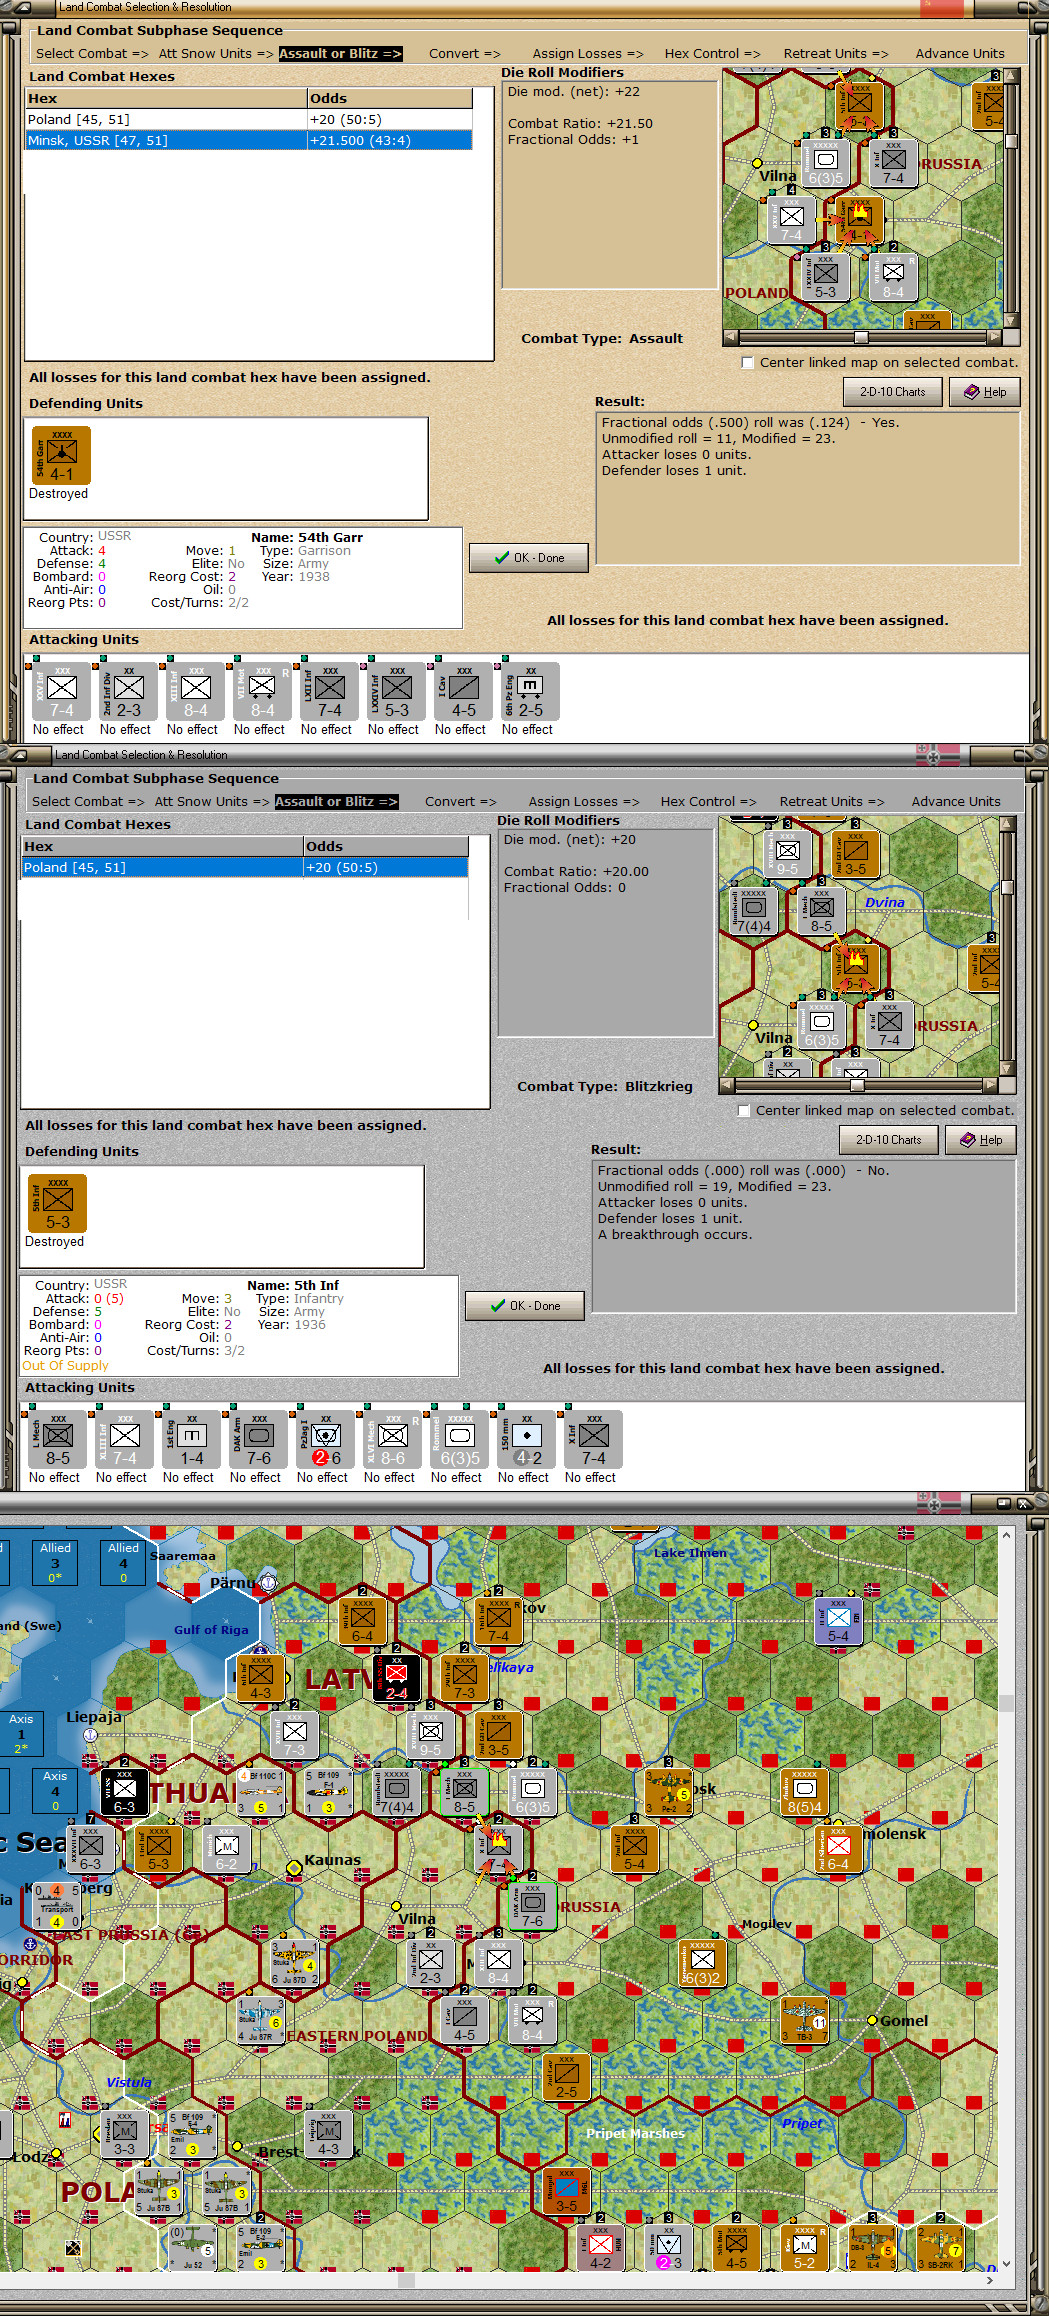Select the 6(3)2 Soviet HQ counter
The width and height of the screenshot is (1049, 2316).
pos(702,1963)
